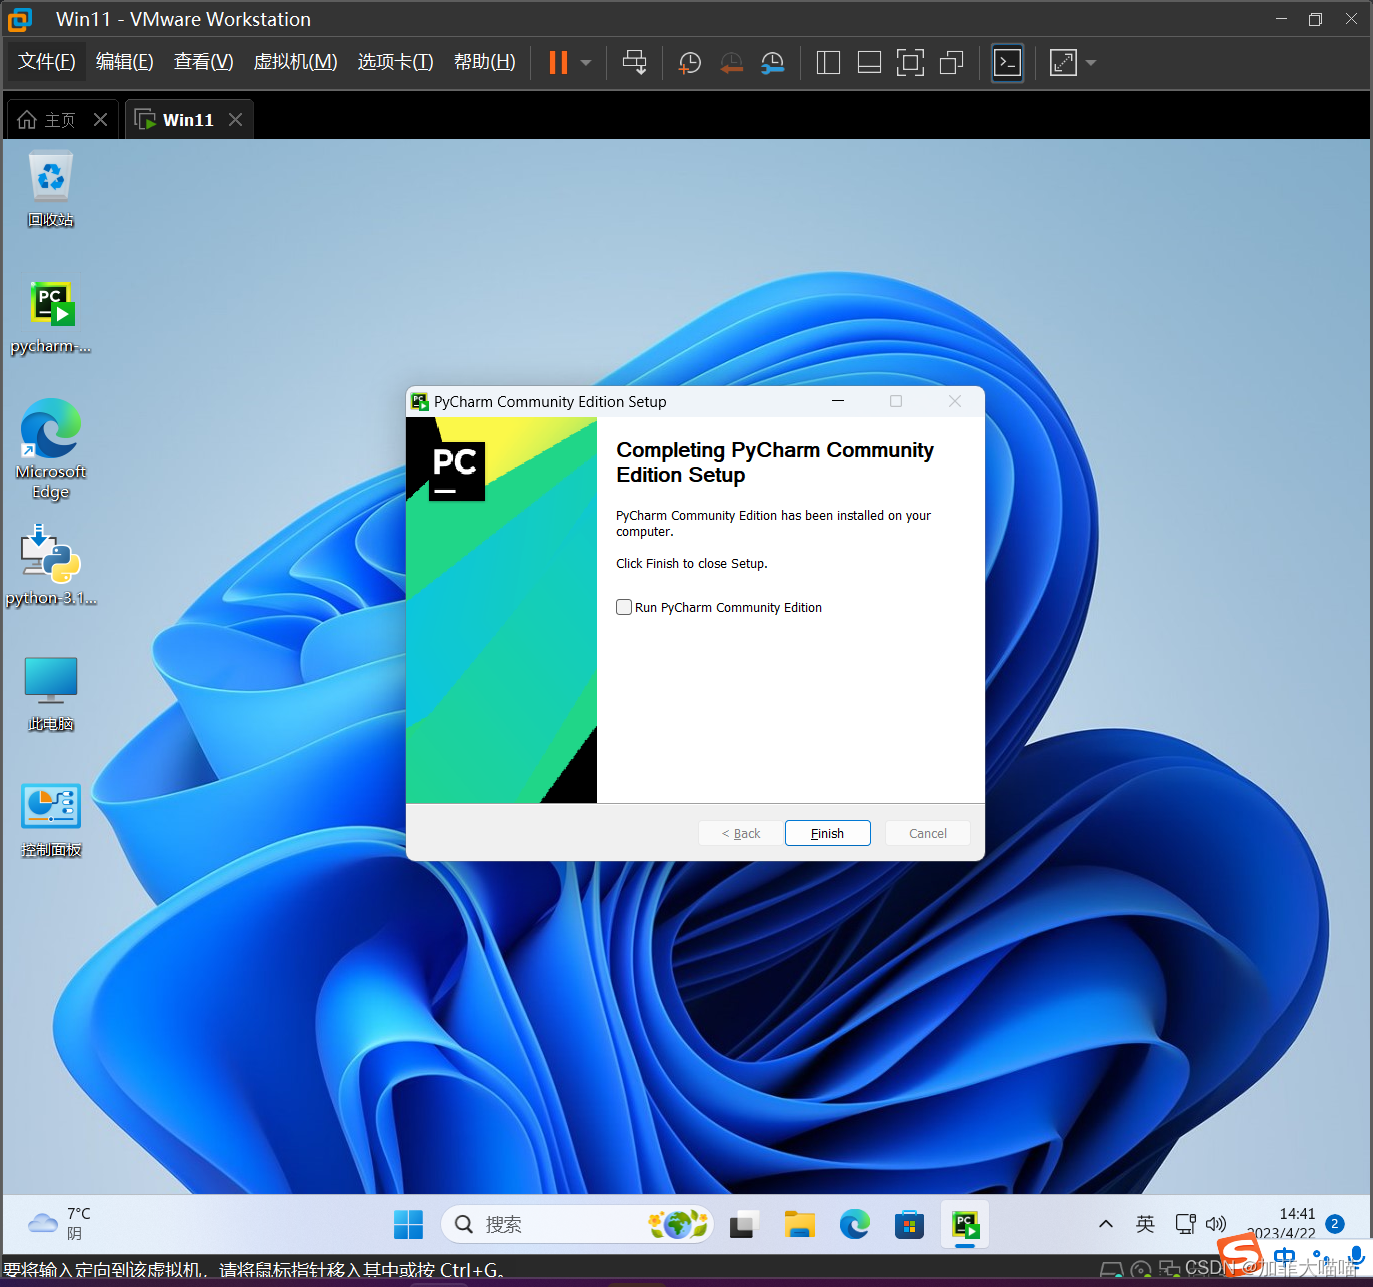Enable the Run PyCharm Community Edition checkbox
This screenshot has width=1373, height=1287.
(624, 607)
